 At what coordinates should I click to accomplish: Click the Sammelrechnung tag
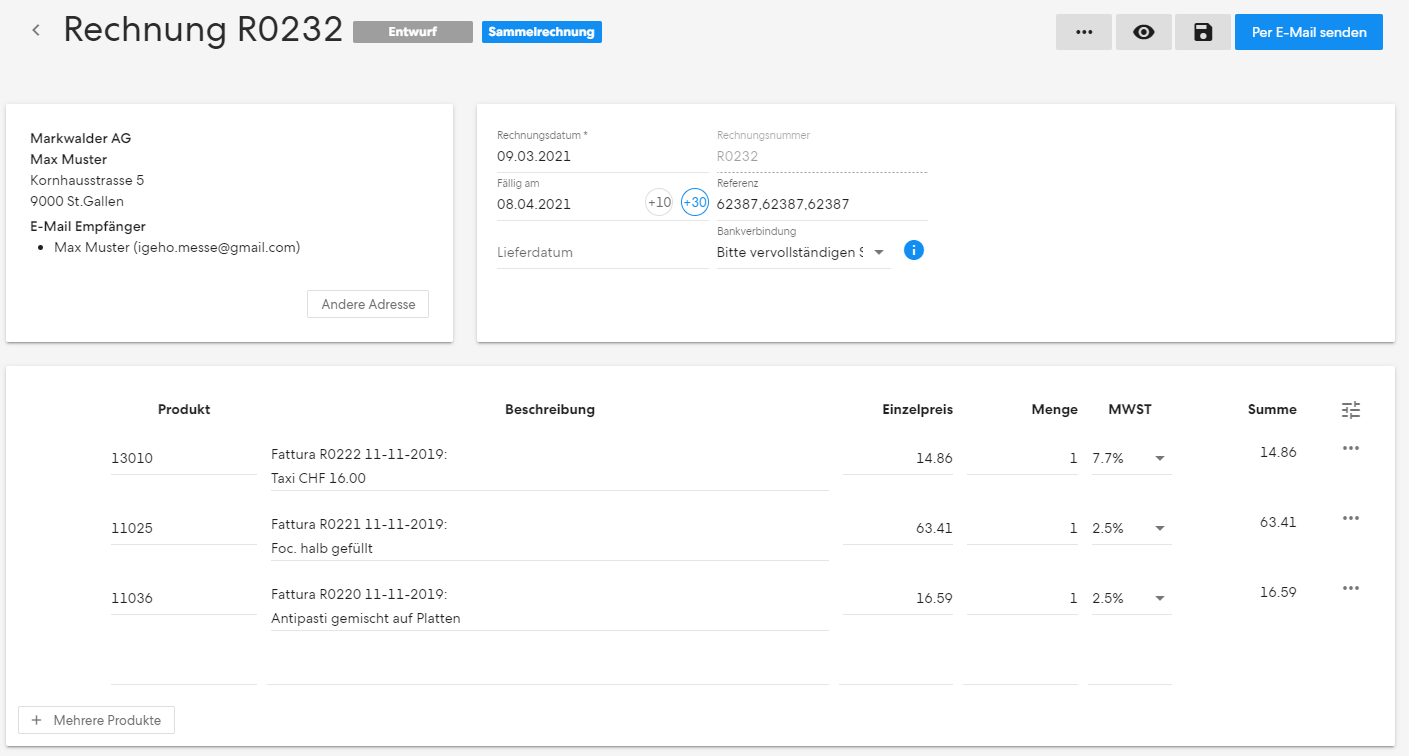542,32
